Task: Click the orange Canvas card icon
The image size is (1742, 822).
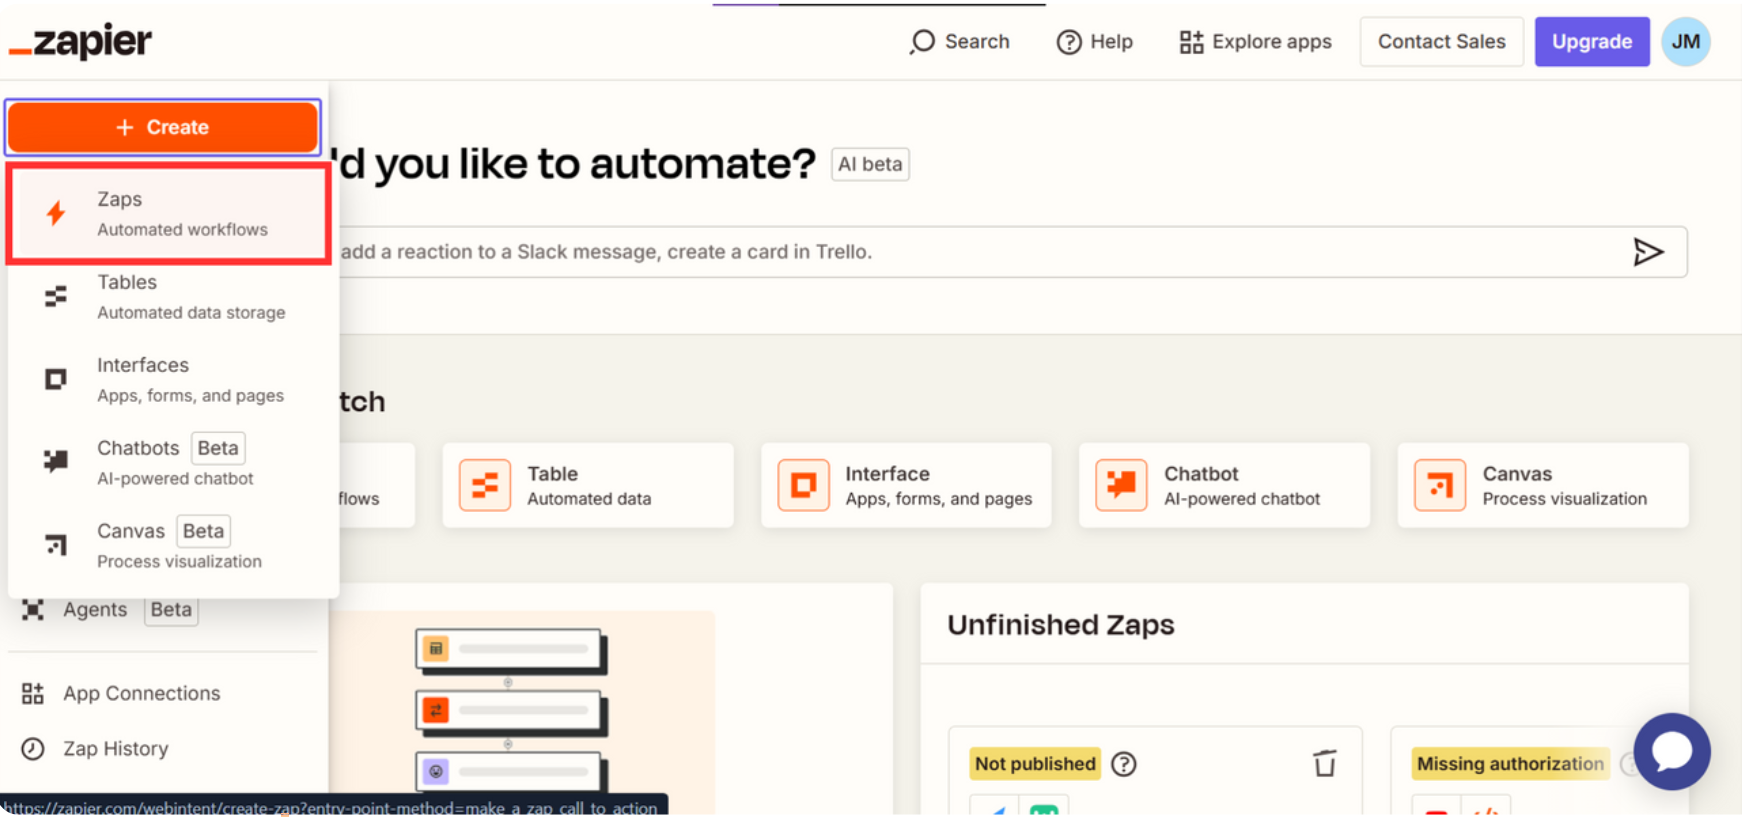Action: pyautogui.click(x=1440, y=485)
